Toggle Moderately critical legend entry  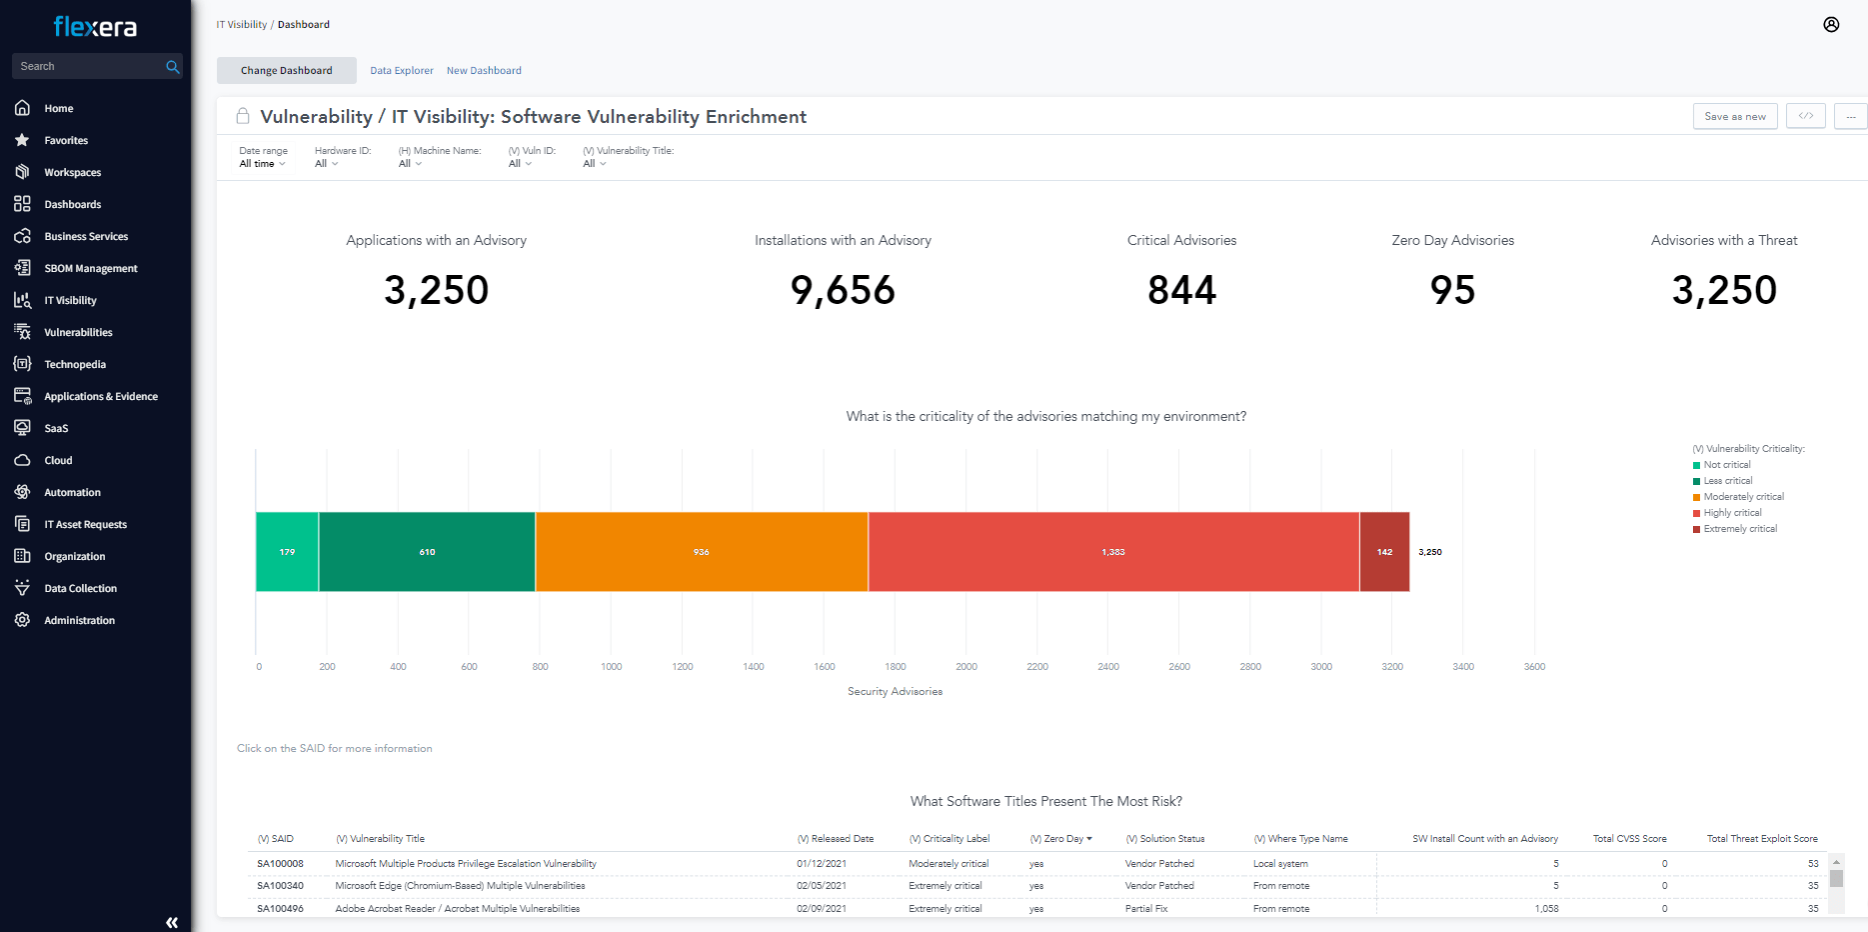tap(1742, 497)
